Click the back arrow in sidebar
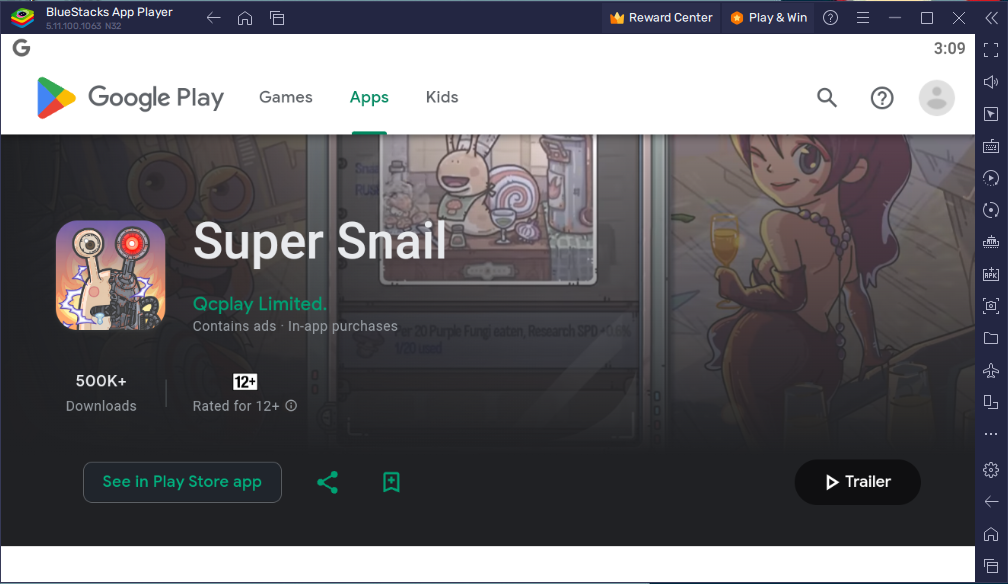The image size is (1008, 584). click(991, 502)
